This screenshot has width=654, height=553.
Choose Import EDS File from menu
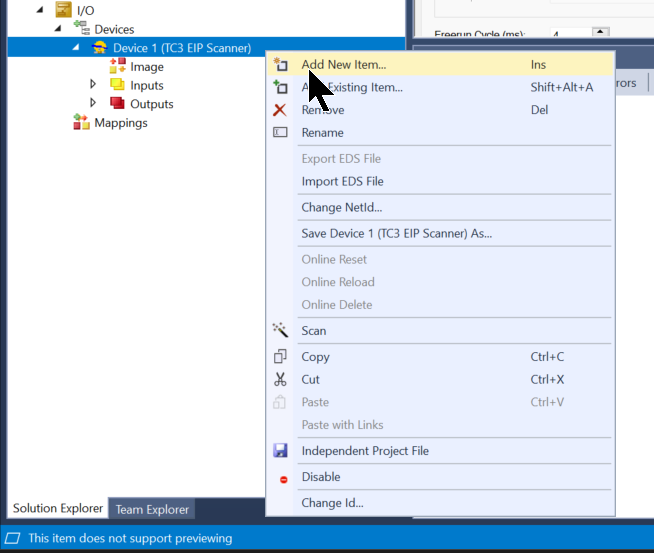point(342,182)
